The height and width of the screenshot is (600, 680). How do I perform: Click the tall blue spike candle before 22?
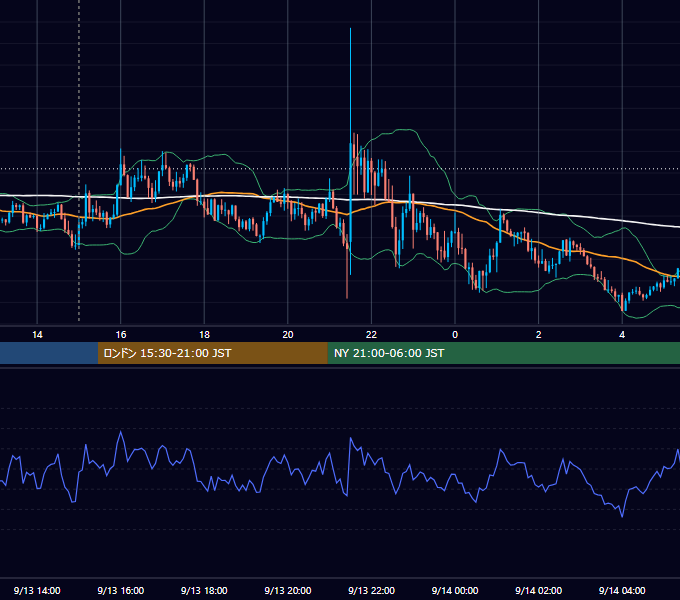350,151
